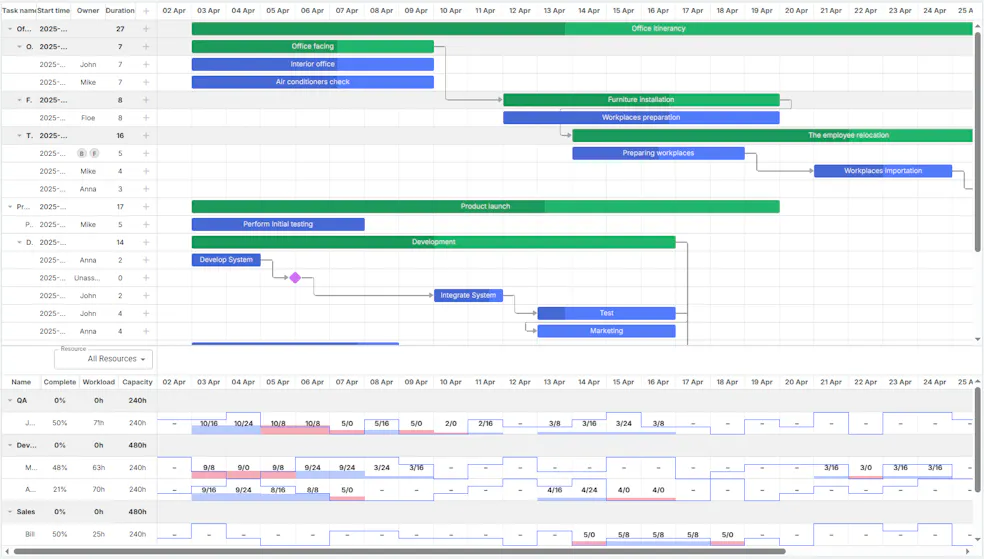Click the Bill resource row name
Image resolution: width=984 pixels, height=559 pixels.
[30, 535]
